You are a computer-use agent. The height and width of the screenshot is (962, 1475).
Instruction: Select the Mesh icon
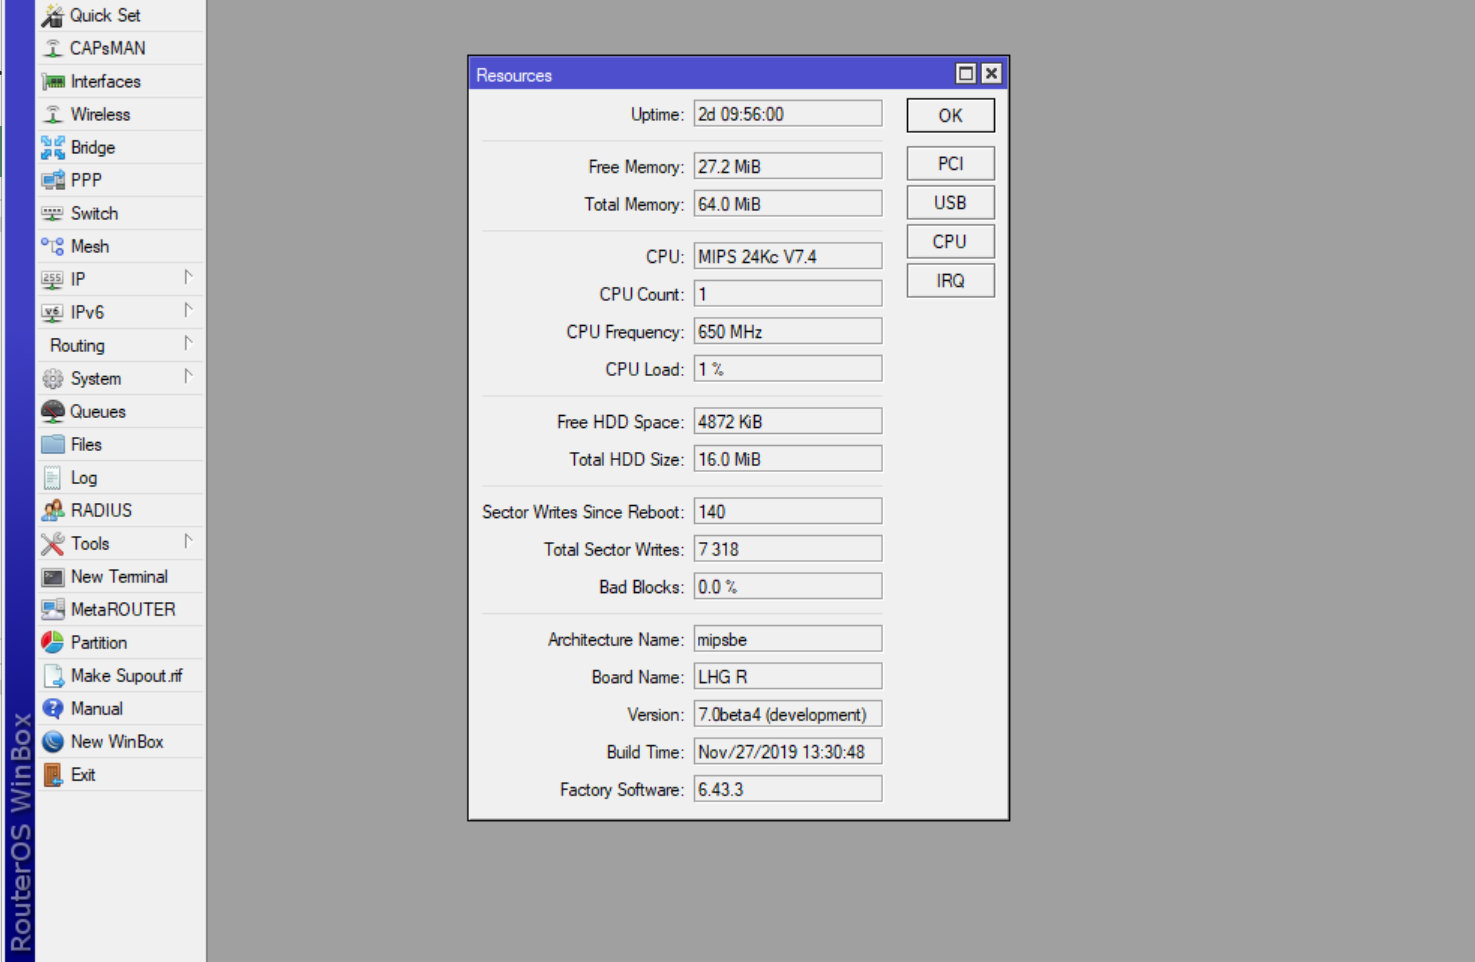coord(52,246)
